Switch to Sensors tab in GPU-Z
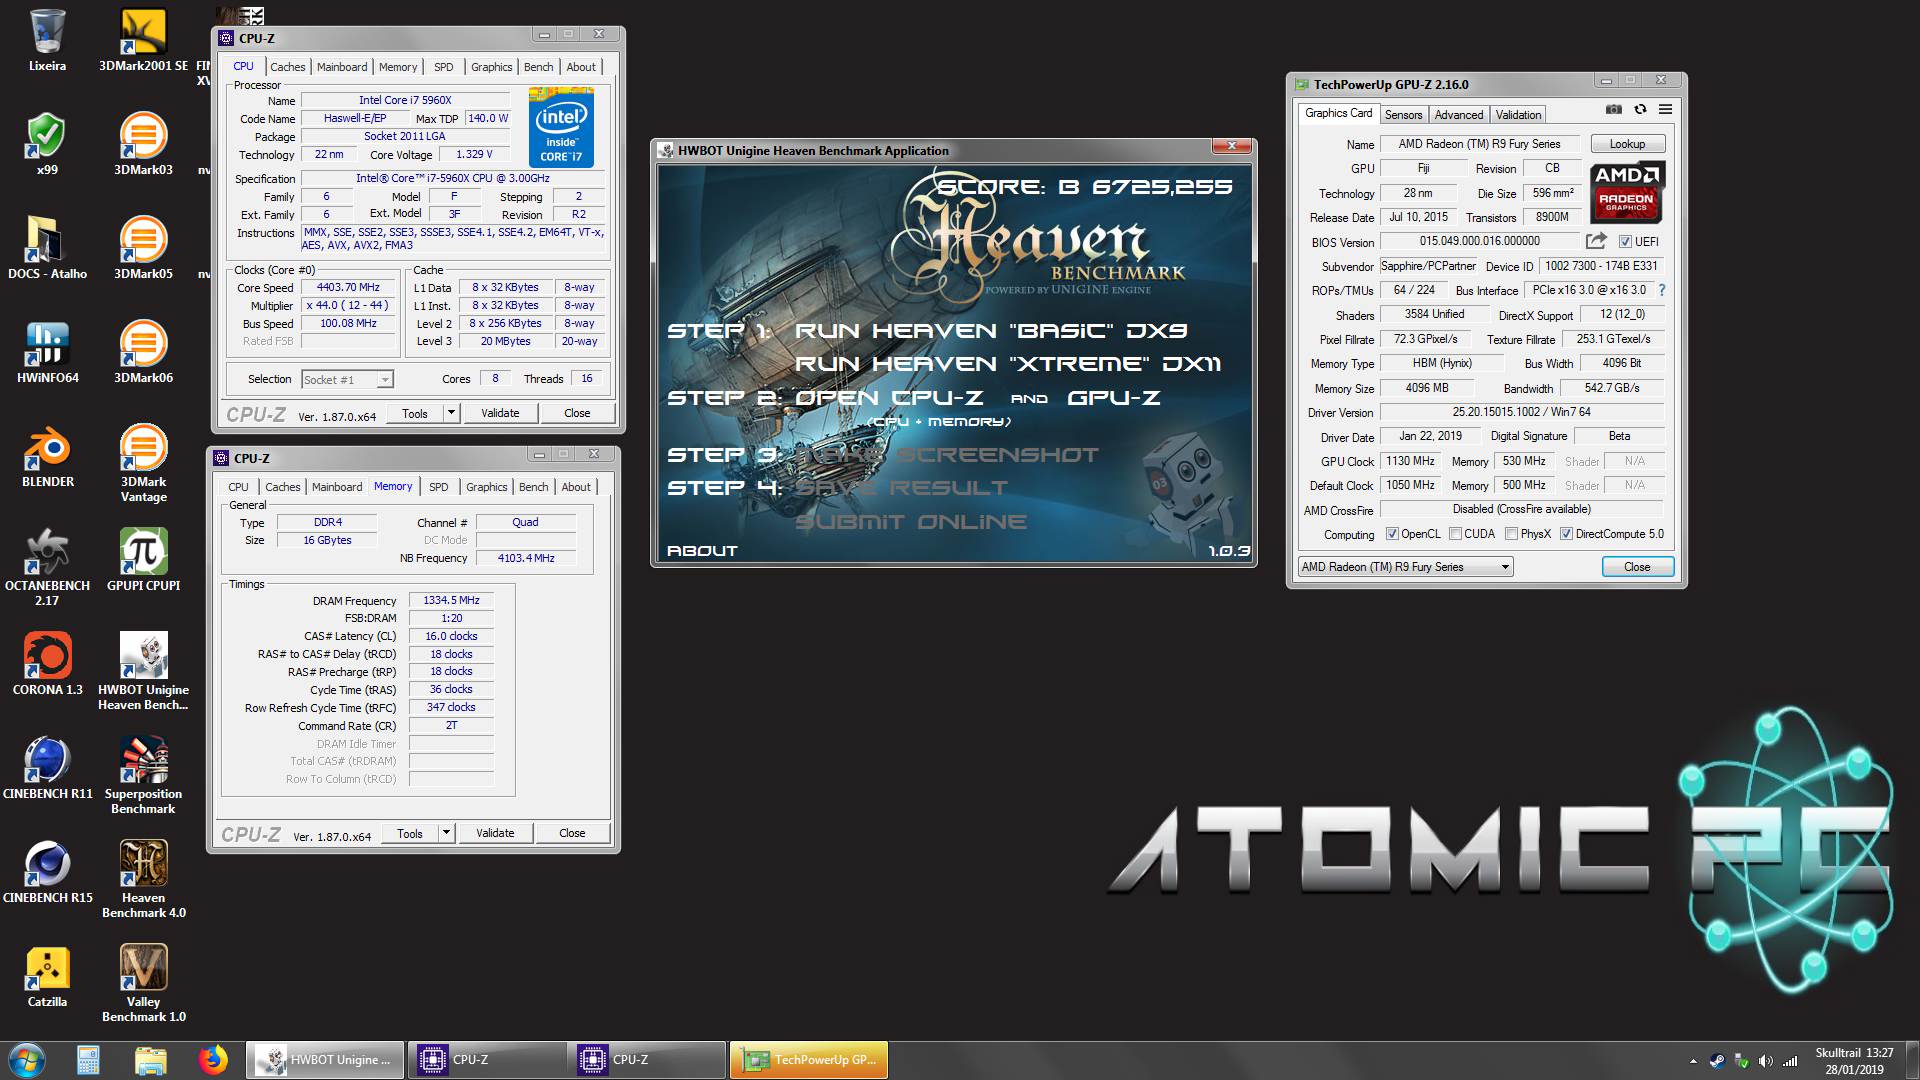 pos(1403,115)
